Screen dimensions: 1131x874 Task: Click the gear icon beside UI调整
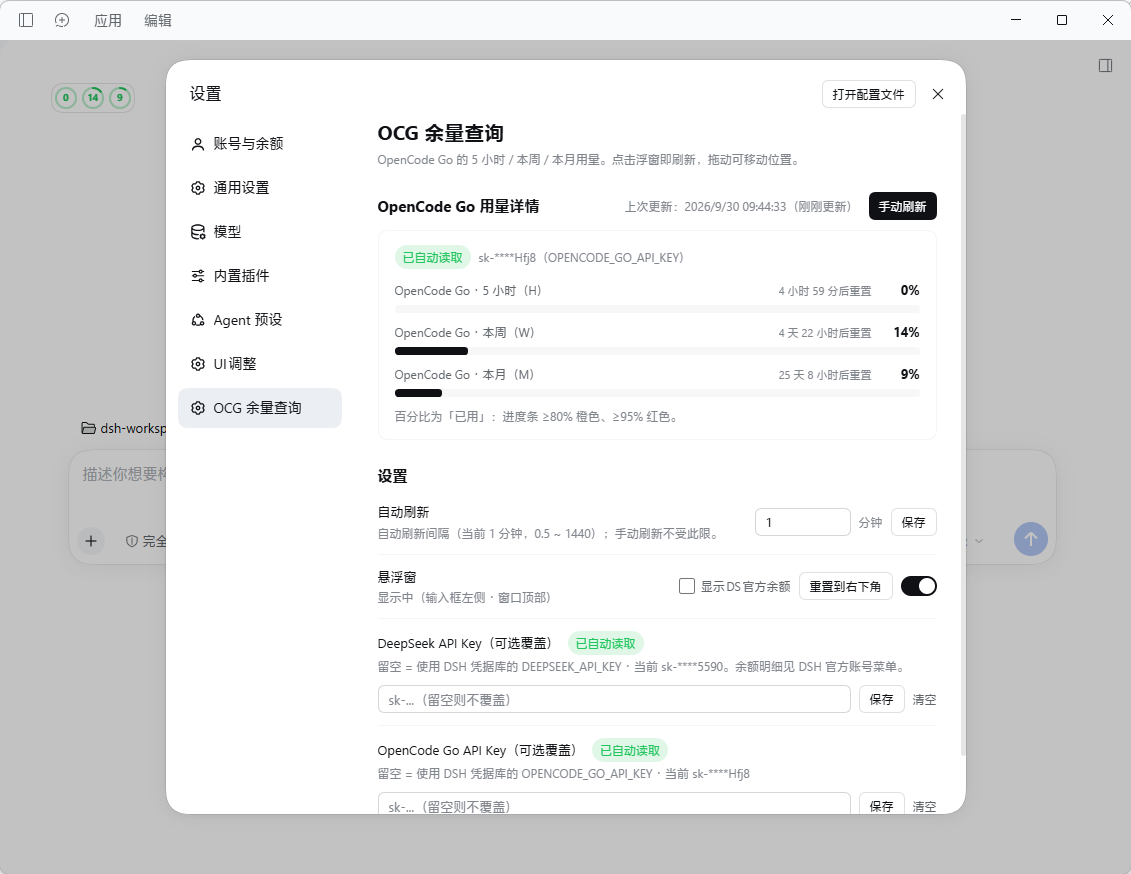[198, 364]
